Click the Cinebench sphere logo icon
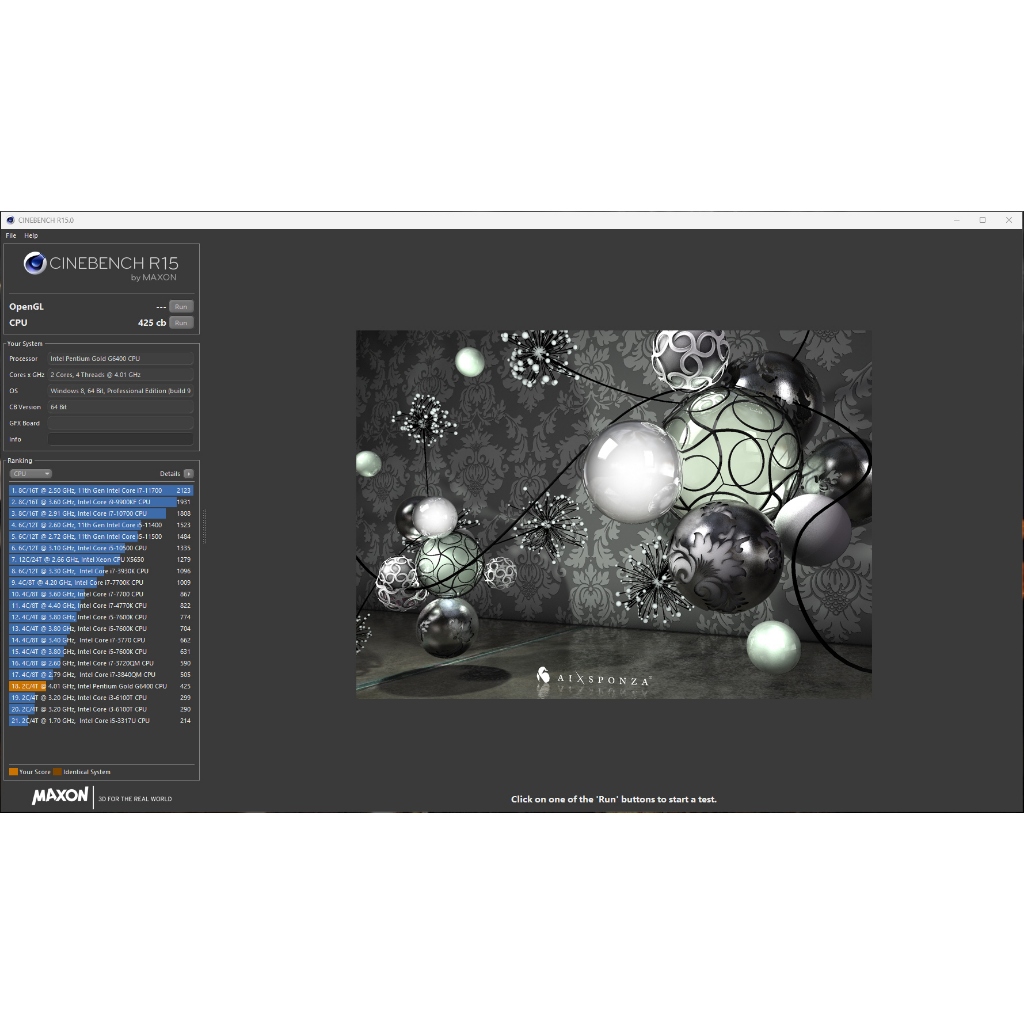1024x1024 pixels. pos(35,264)
